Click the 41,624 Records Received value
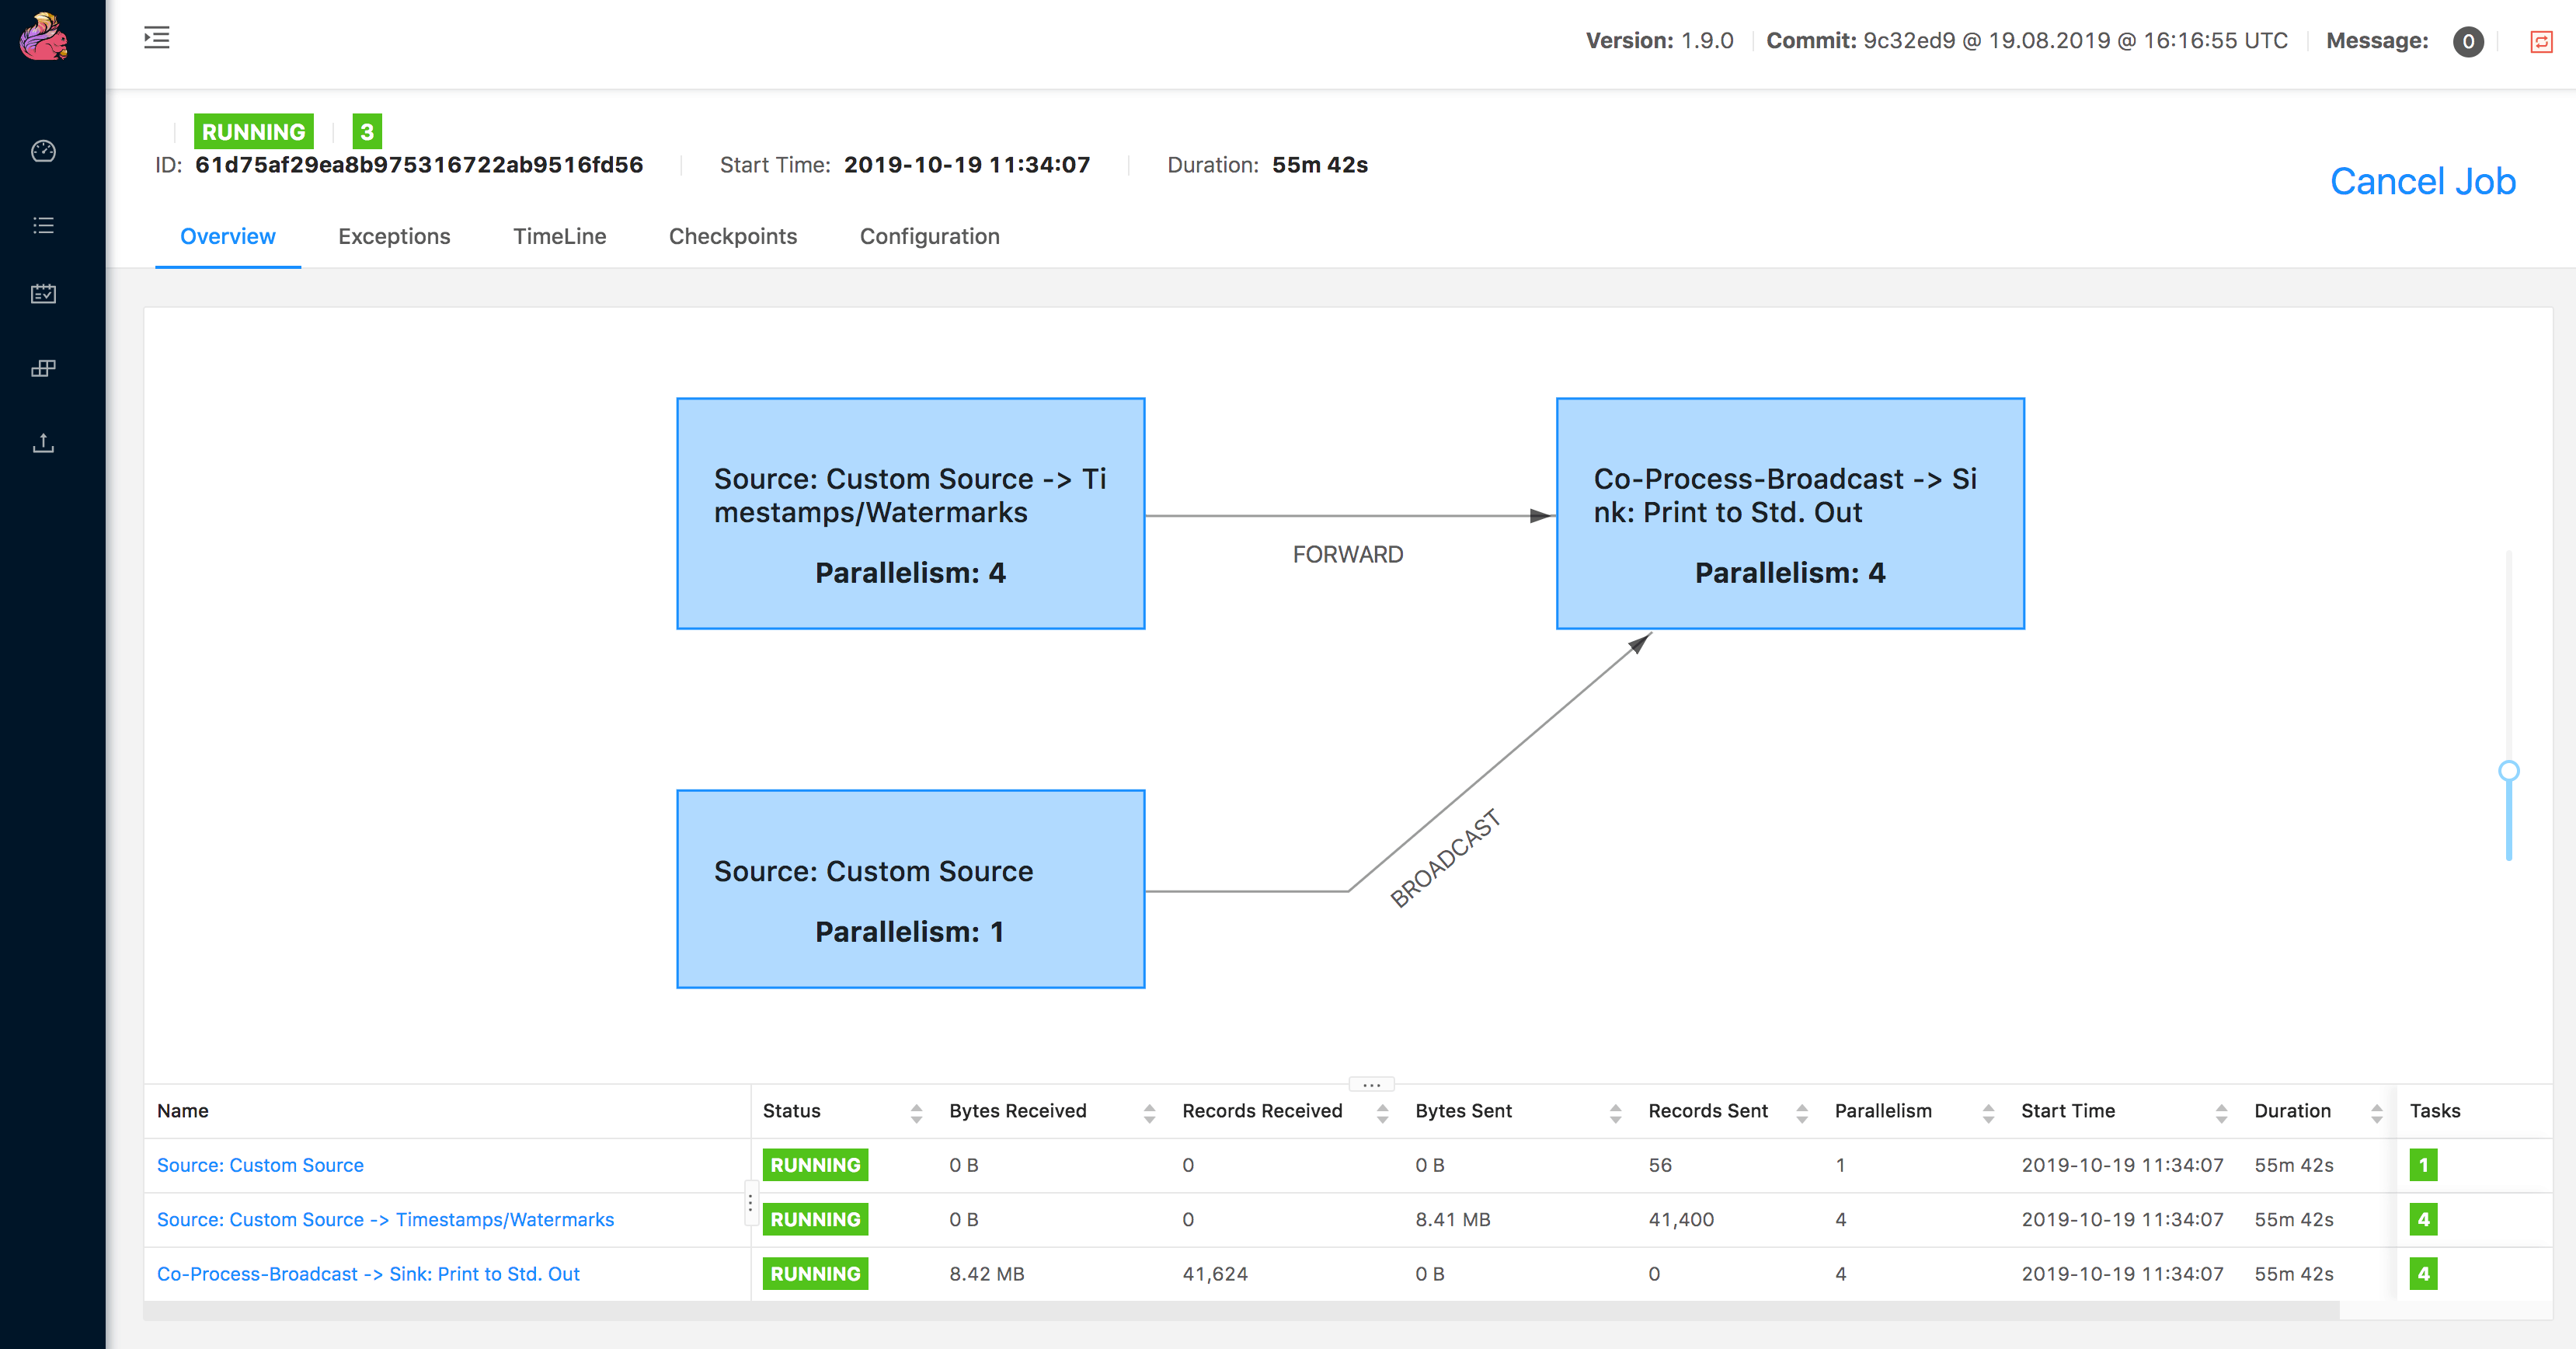This screenshot has height=1349, width=2576. click(x=1214, y=1274)
